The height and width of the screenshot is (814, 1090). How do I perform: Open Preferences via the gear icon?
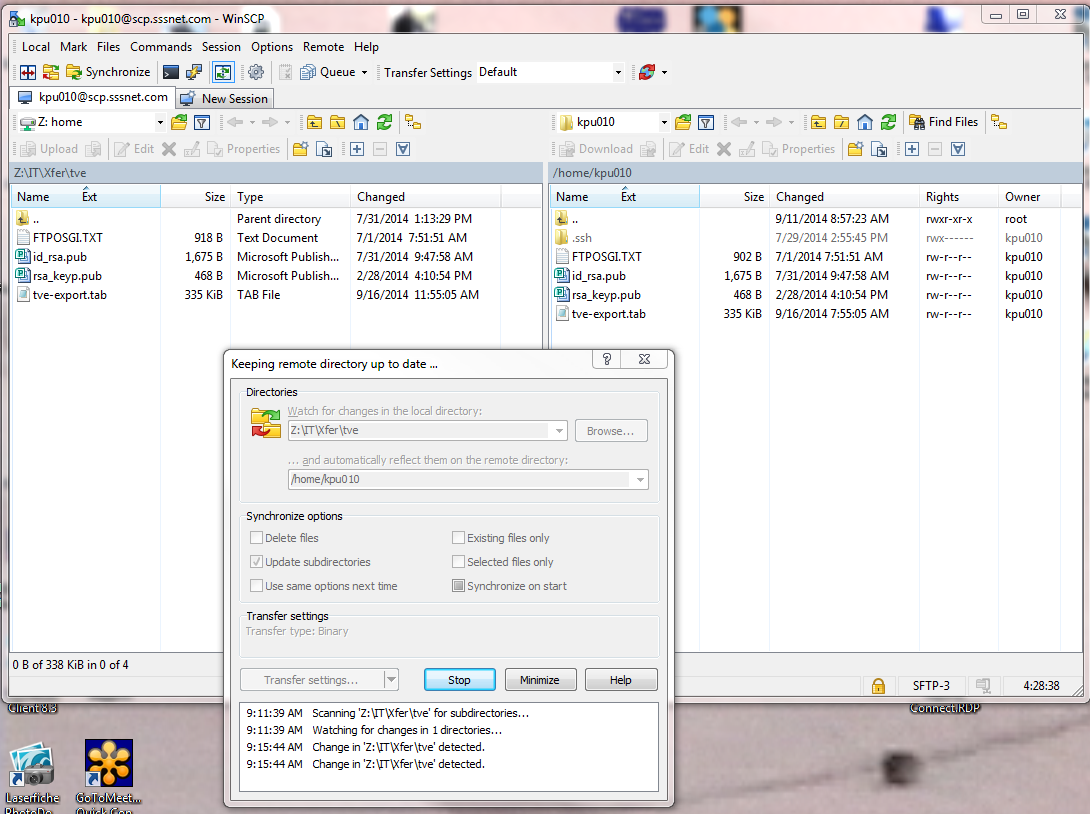256,72
